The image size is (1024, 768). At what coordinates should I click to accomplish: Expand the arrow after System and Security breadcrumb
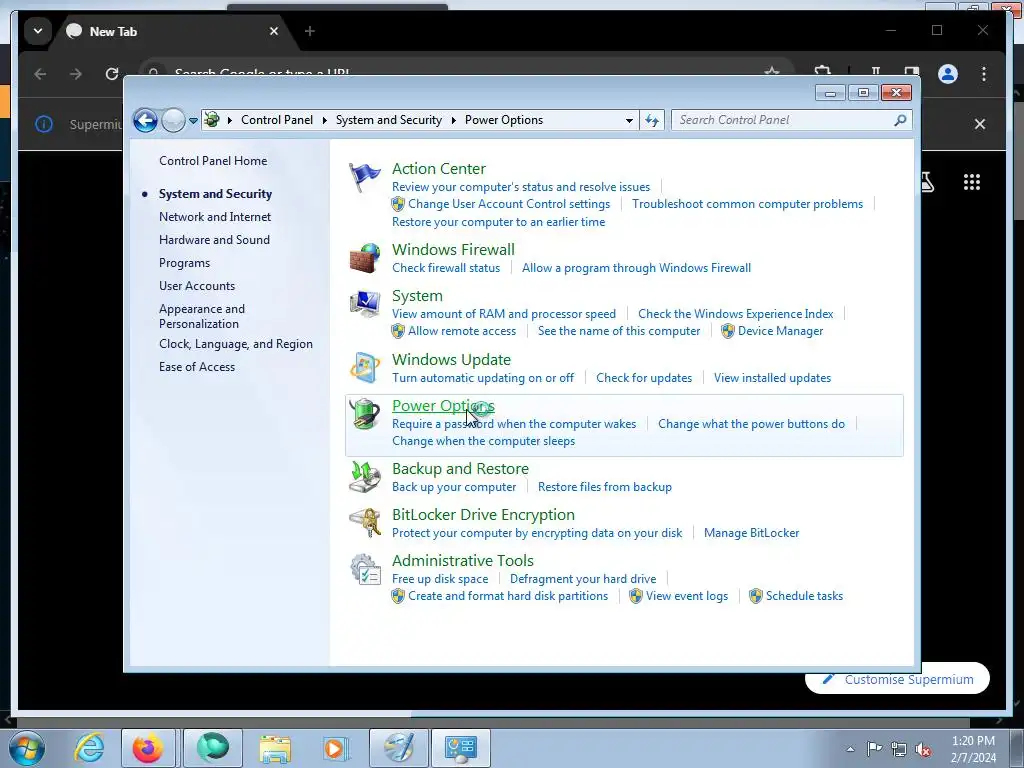tap(453, 120)
